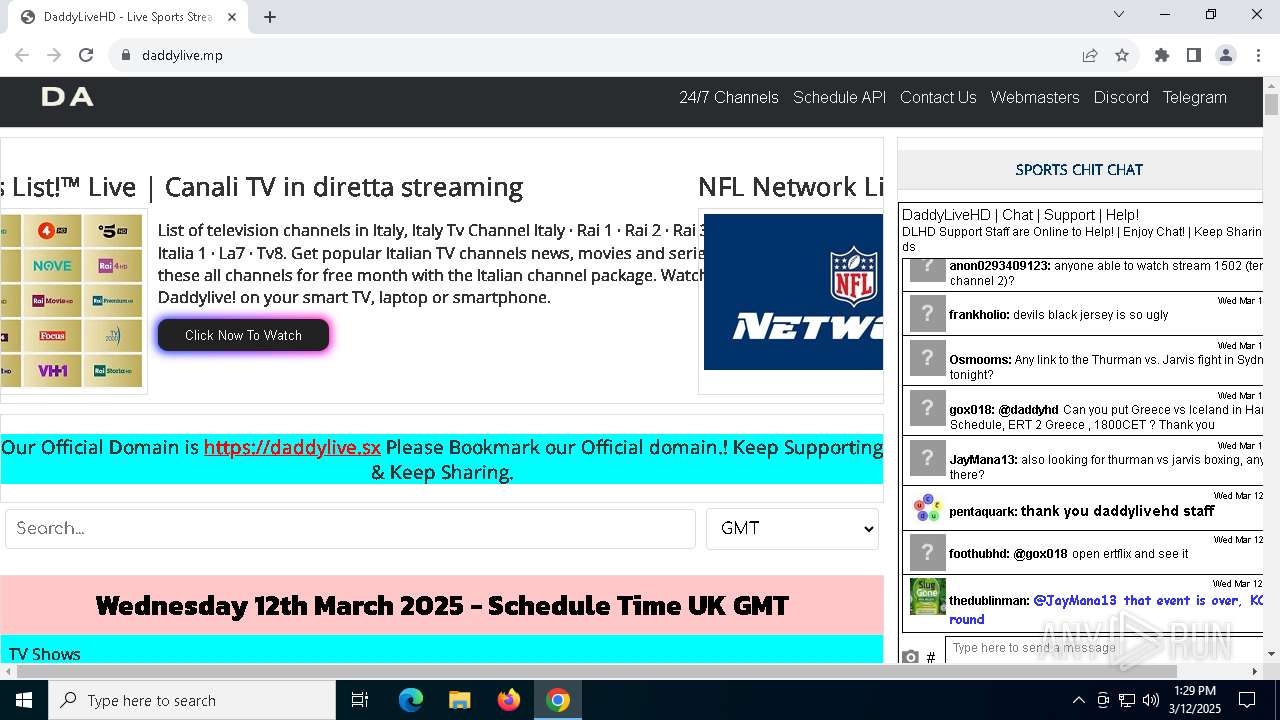The height and width of the screenshot is (720, 1280).
Task: Click the NFL Network heading
Action: (790, 187)
